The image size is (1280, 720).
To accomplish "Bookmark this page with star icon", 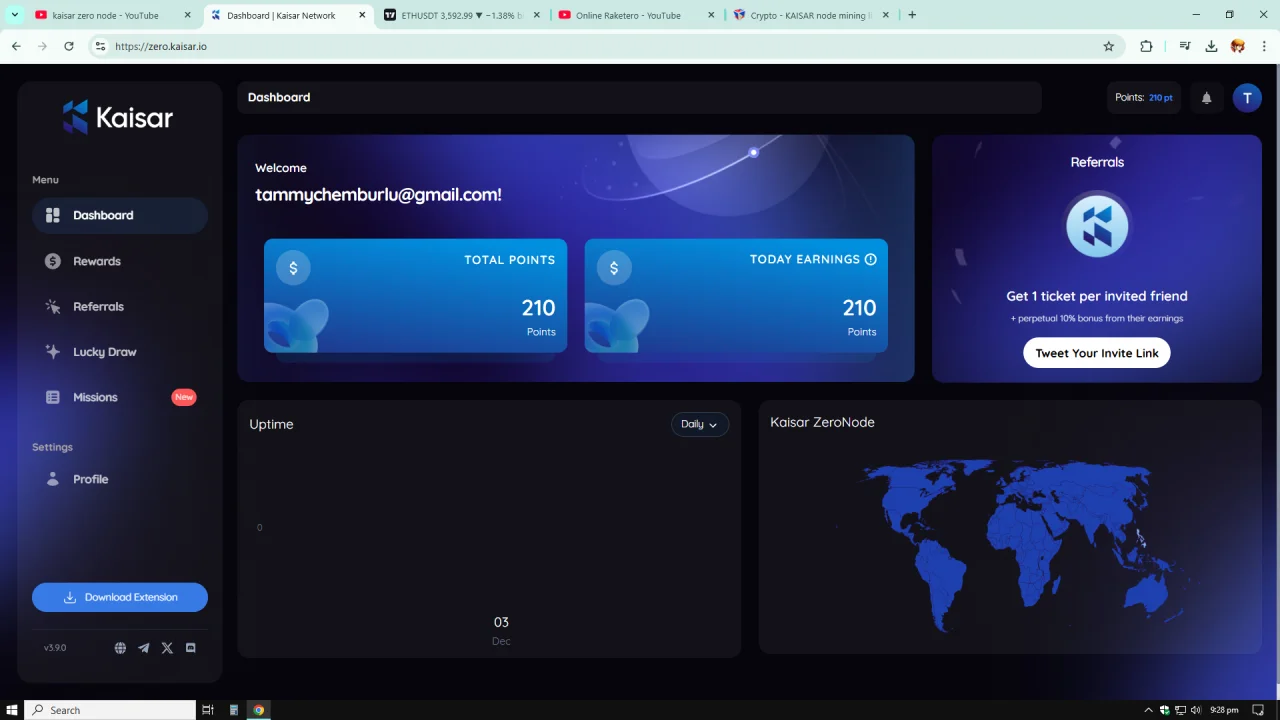I will tap(1108, 46).
